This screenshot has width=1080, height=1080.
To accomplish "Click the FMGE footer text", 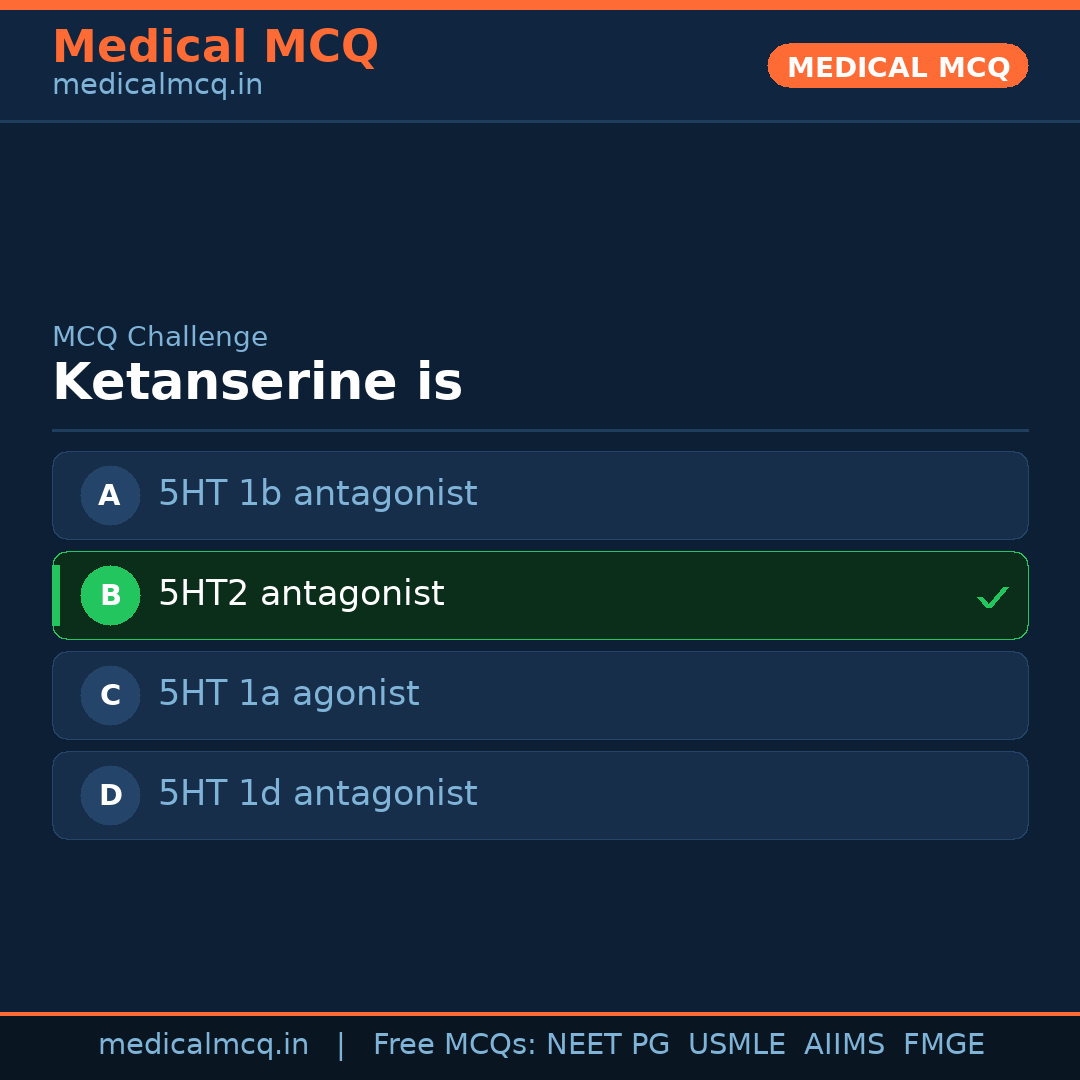I will (x=943, y=1045).
